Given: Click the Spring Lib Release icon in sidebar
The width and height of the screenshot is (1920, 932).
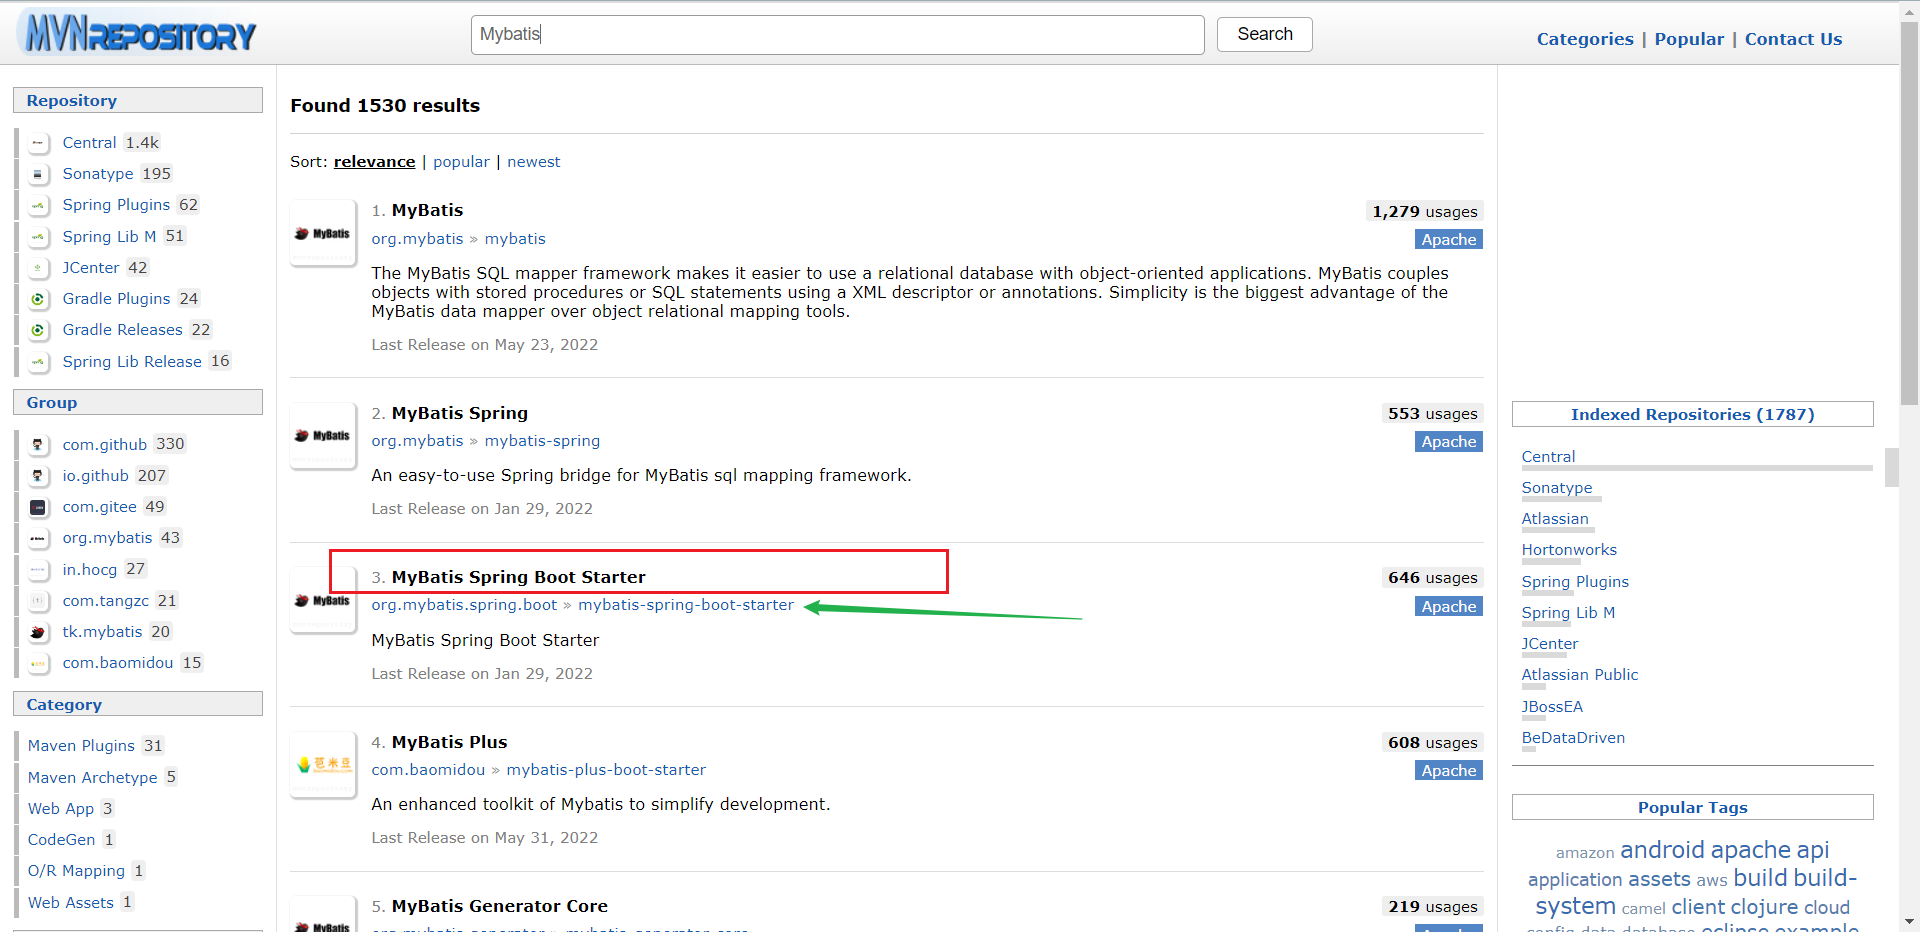Looking at the screenshot, I should point(38,362).
